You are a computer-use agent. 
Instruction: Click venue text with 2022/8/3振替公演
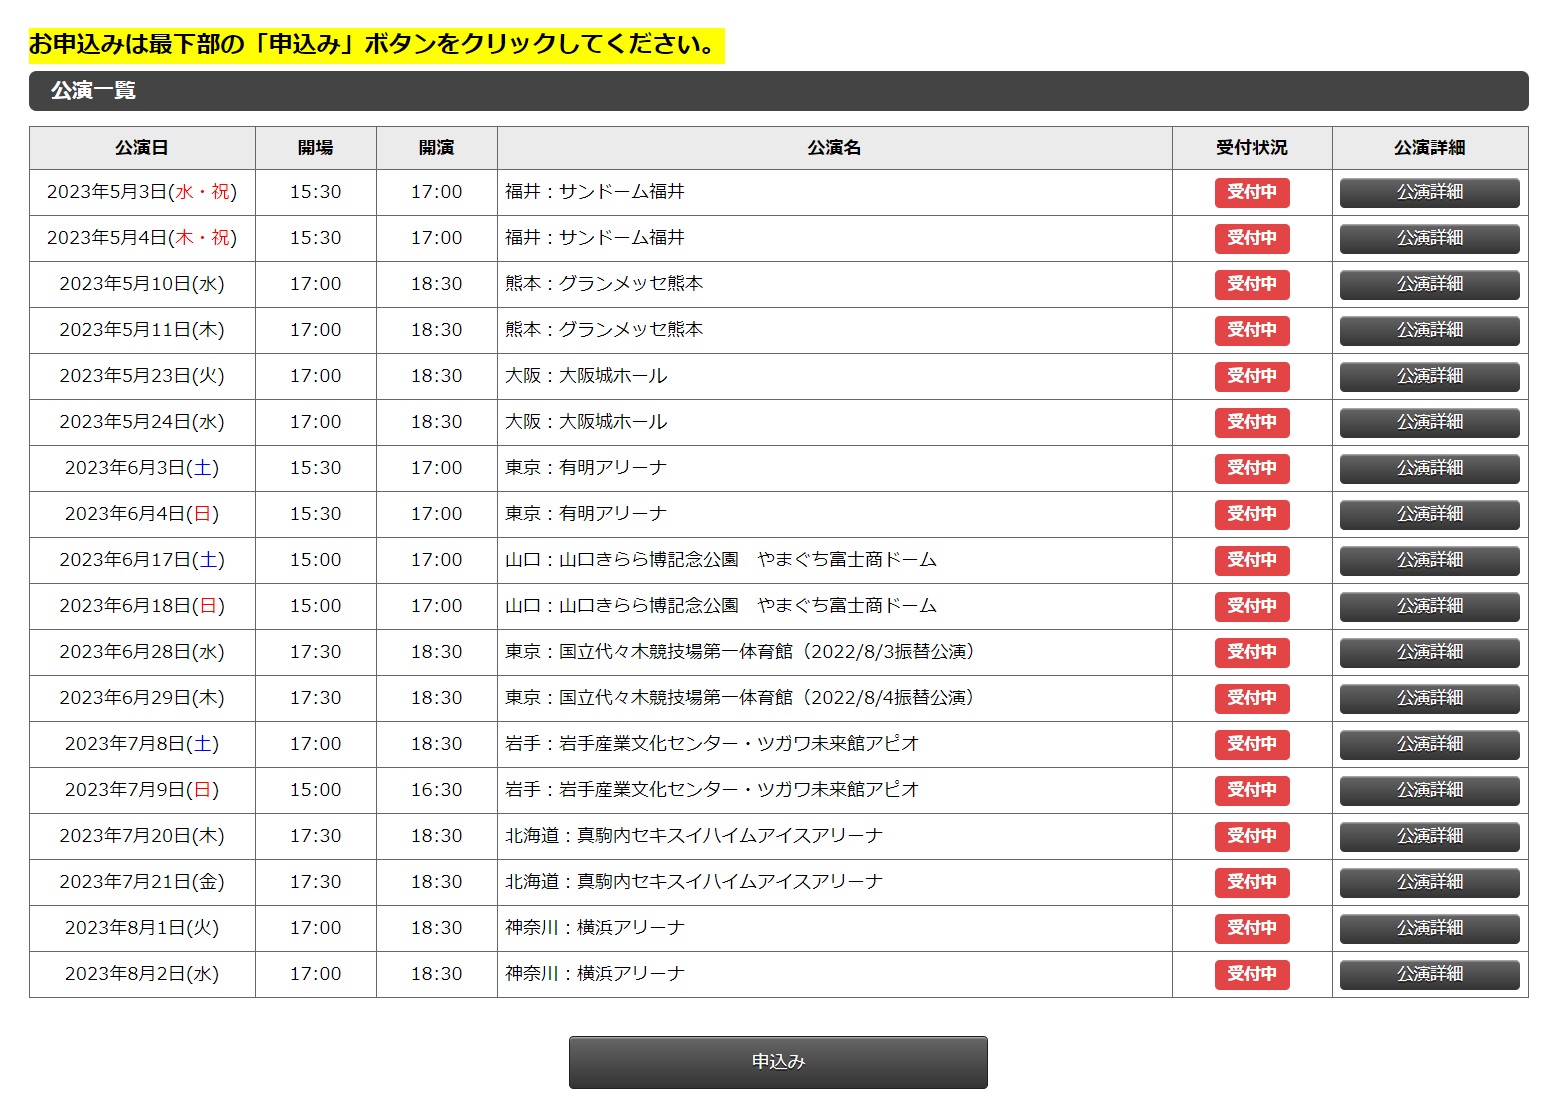pyautogui.click(x=740, y=652)
